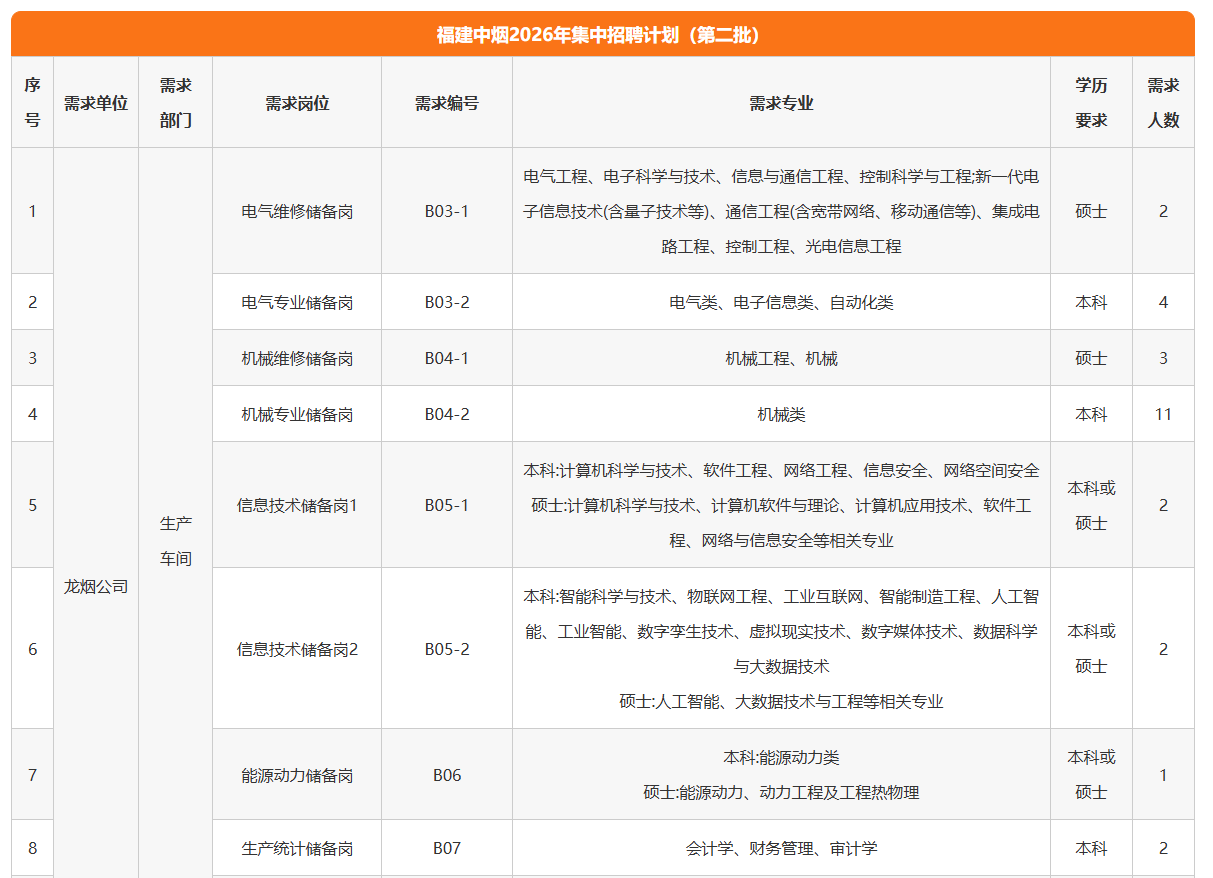Click the 生产车间 department cell
Viewport: 1213px width, 878px height.
[176, 541]
